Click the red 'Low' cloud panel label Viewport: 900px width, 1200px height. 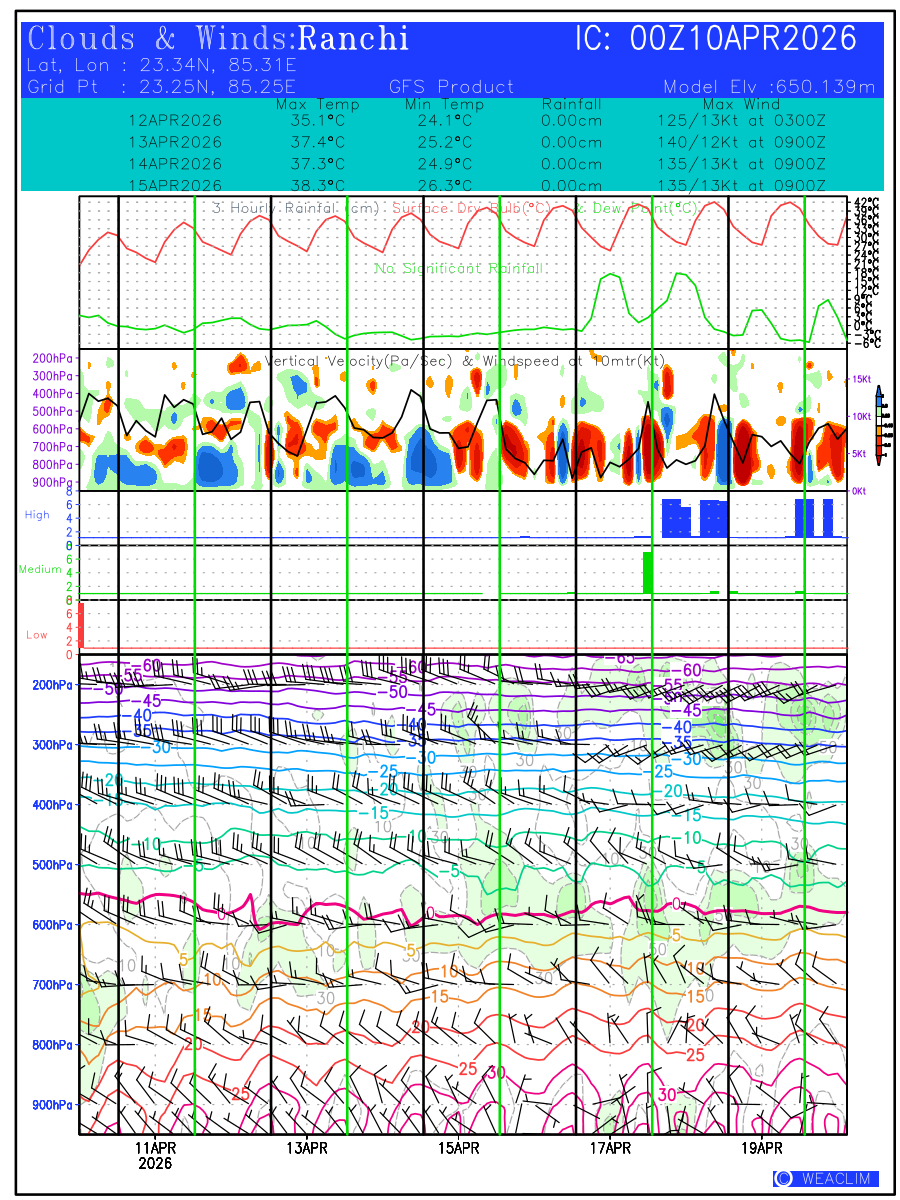[x=37, y=635]
